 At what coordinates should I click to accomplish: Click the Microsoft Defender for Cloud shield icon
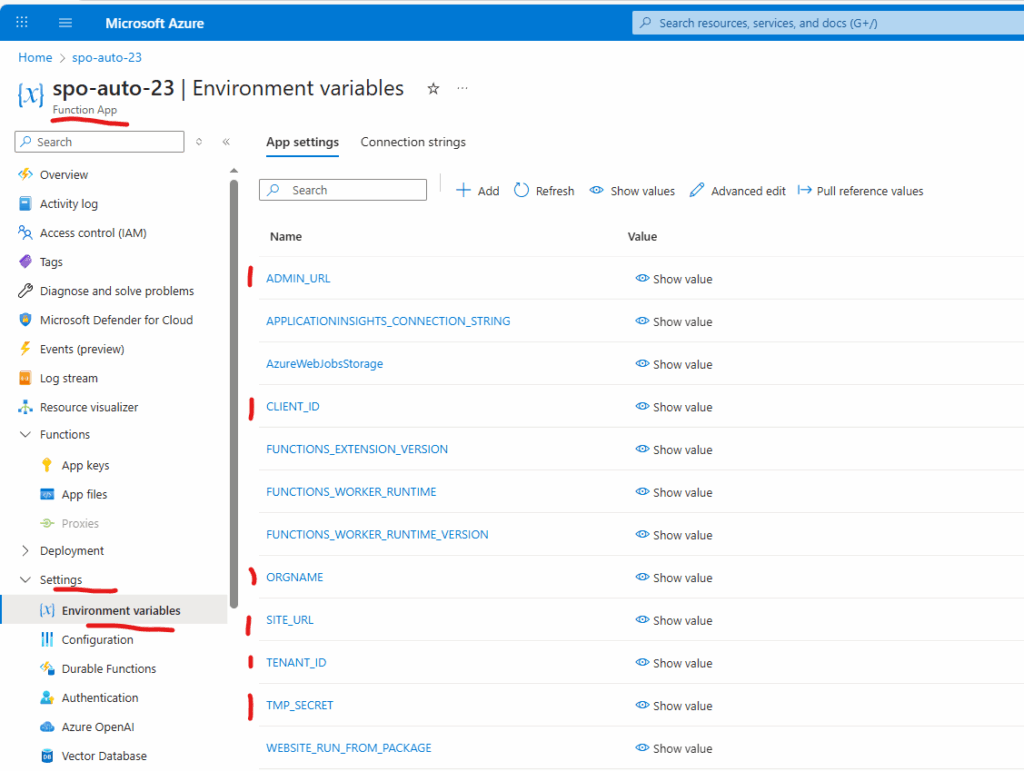click(25, 320)
